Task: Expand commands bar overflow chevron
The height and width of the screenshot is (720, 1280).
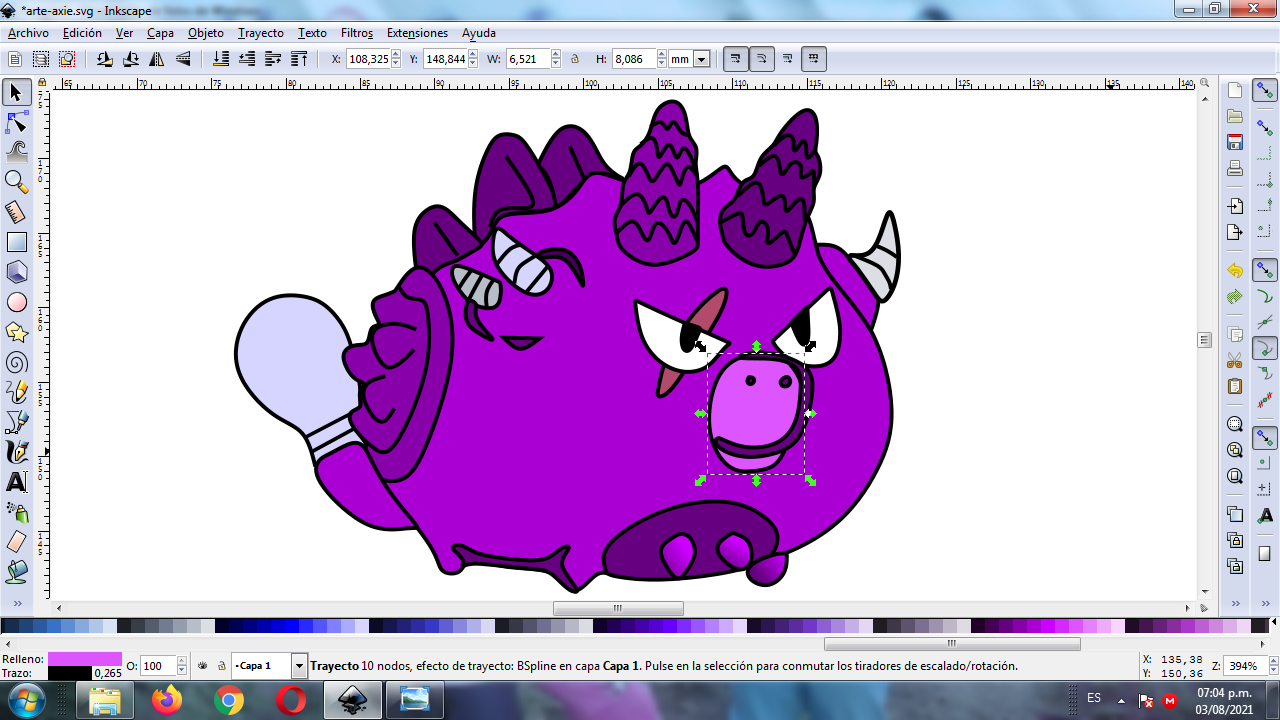Action: click(x=1236, y=604)
